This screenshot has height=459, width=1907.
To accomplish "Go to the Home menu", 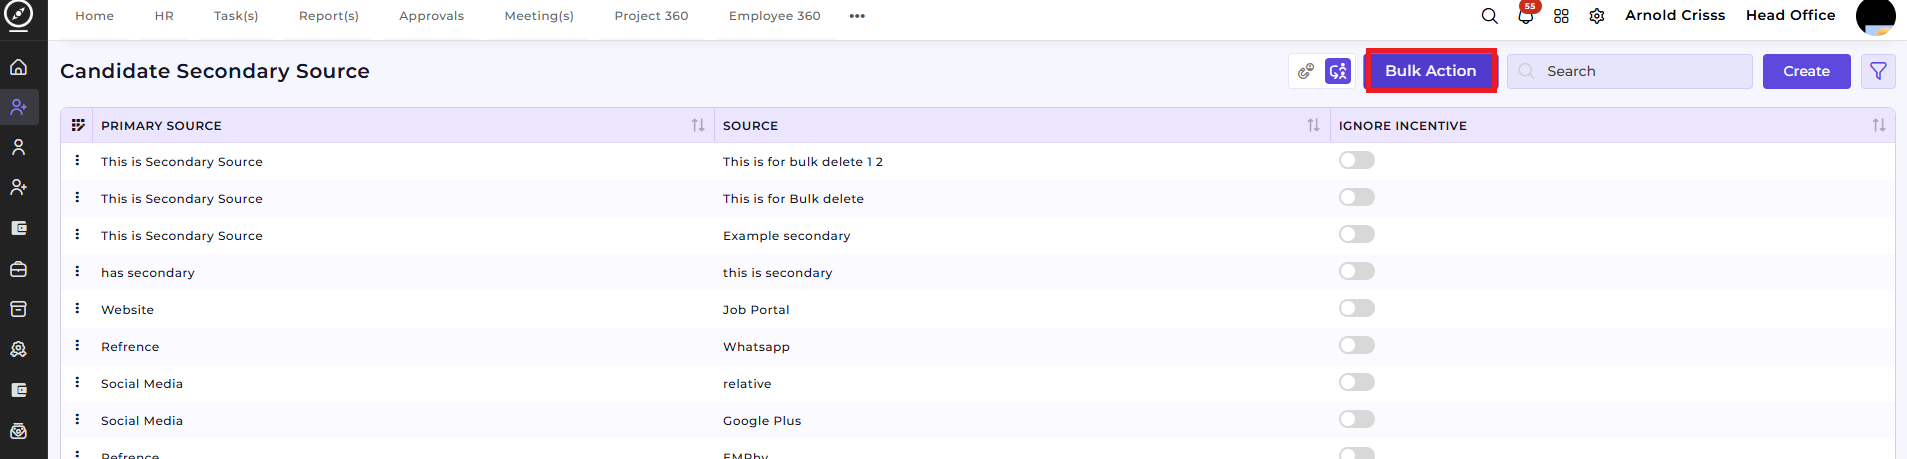I will (94, 16).
